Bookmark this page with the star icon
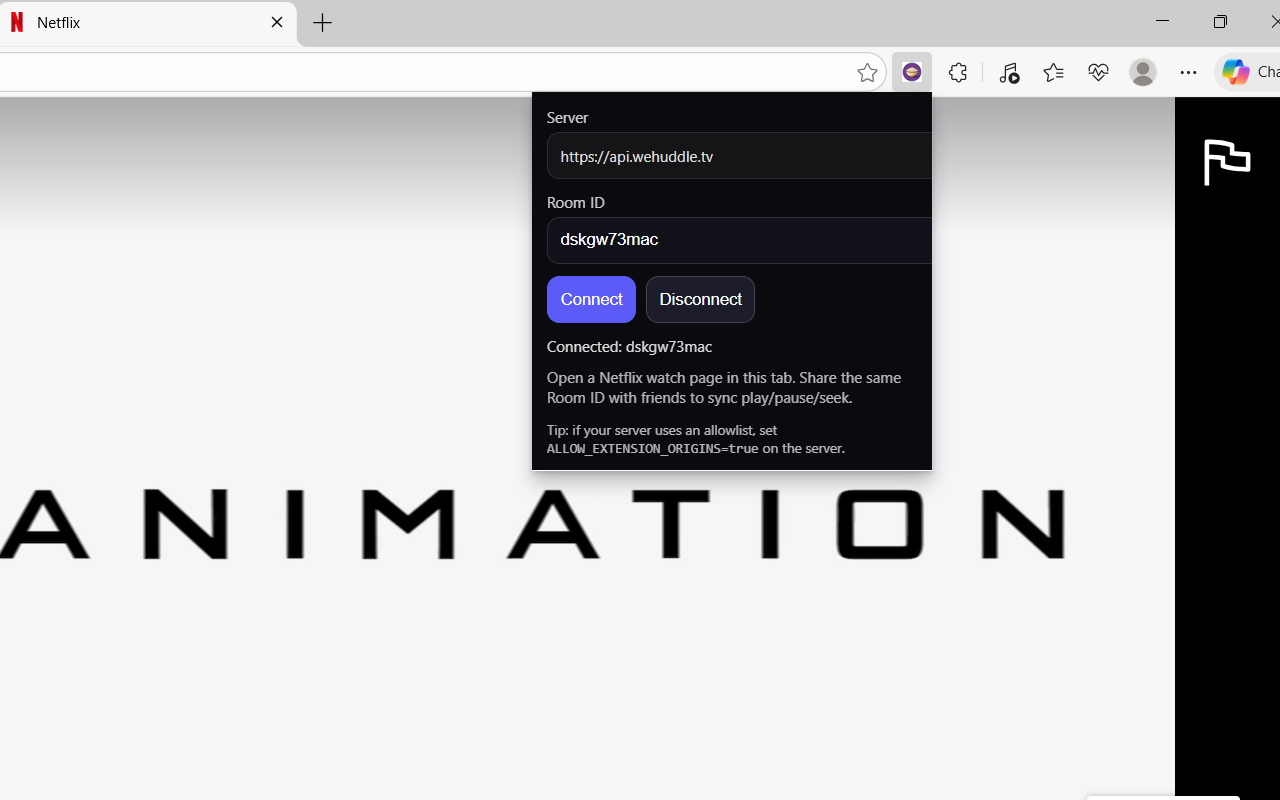 coord(867,72)
